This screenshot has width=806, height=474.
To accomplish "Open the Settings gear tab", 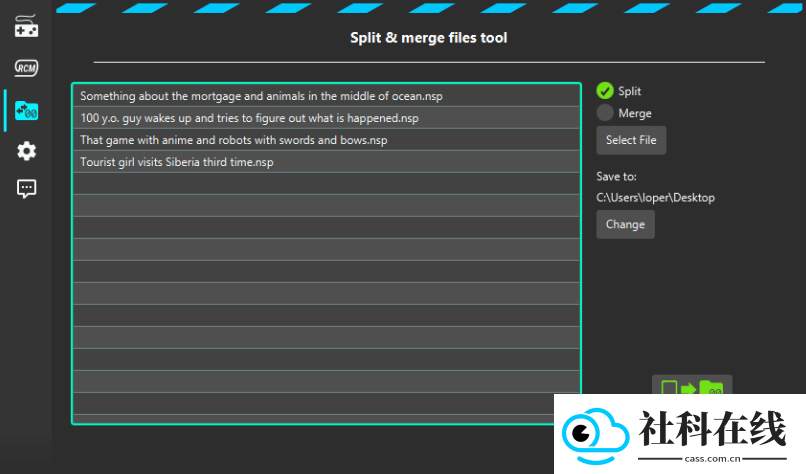I will click(x=26, y=151).
